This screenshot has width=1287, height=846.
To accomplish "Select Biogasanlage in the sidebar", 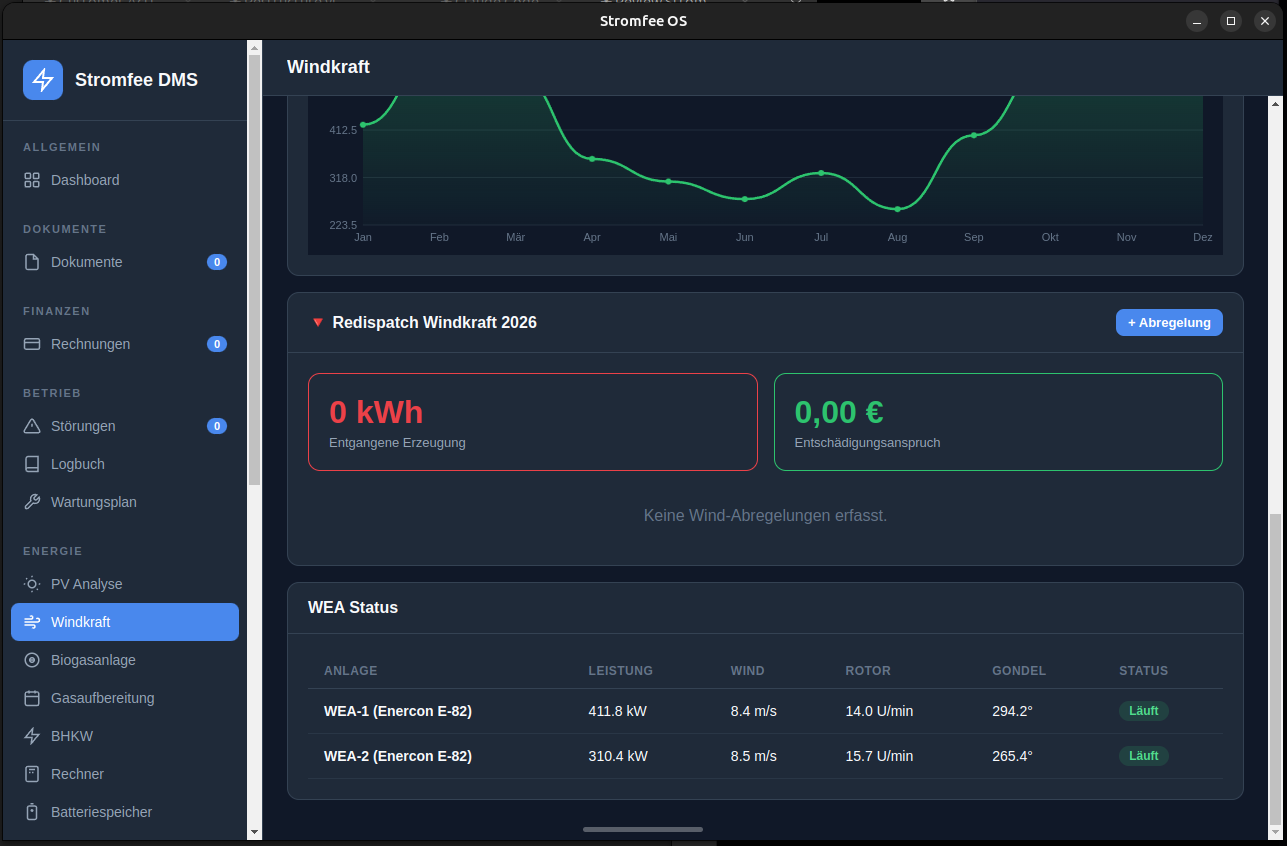I will (93, 660).
